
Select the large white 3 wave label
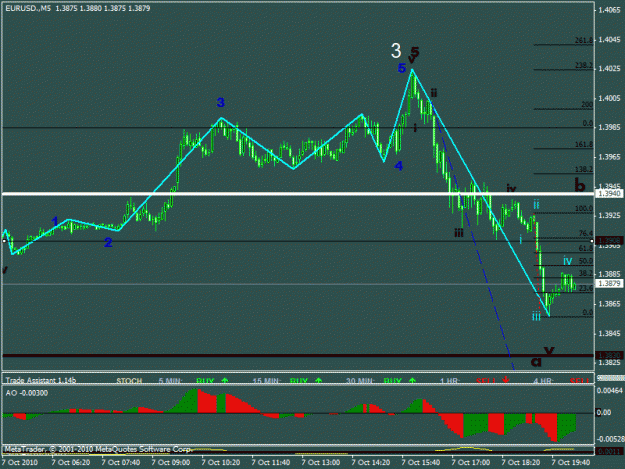(396, 51)
